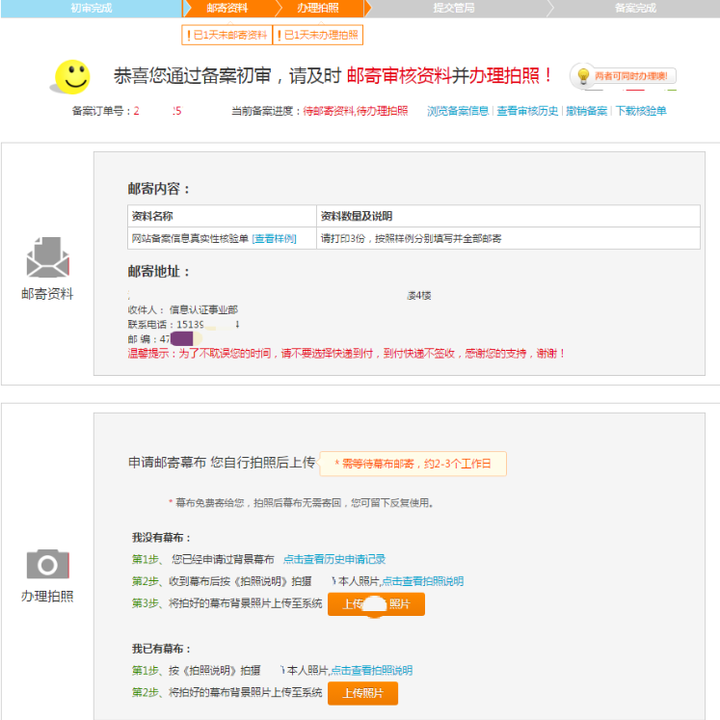720x720 pixels.
Task: Select the 邮寄资料 progress step
Action: tap(227, 8)
